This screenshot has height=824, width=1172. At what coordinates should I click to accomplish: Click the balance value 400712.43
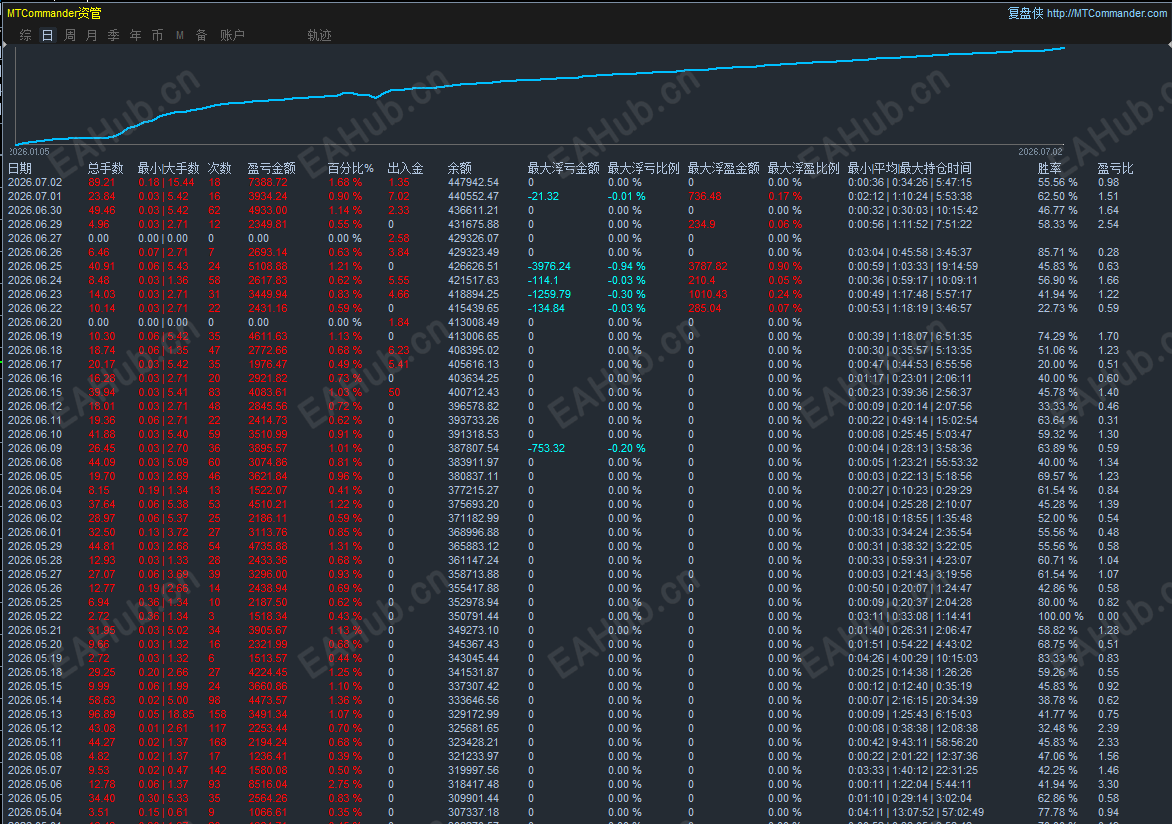click(x=473, y=393)
